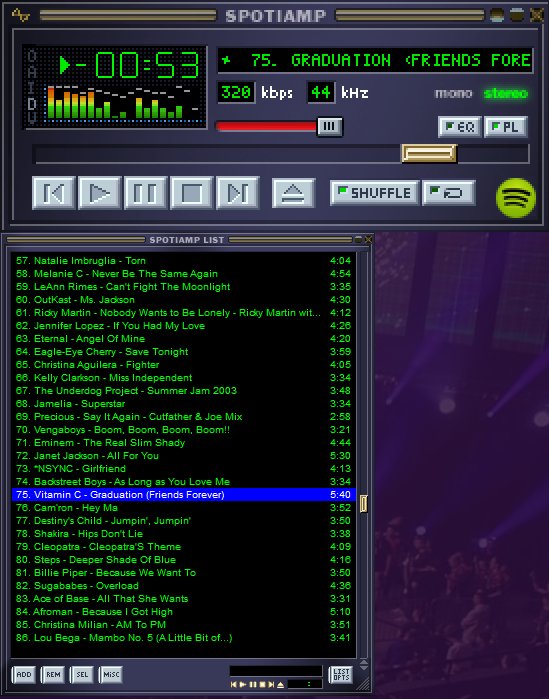Screen dimensions: 549x699
Task: Click the volume slider handle
Action: click(x=330, y=127)
